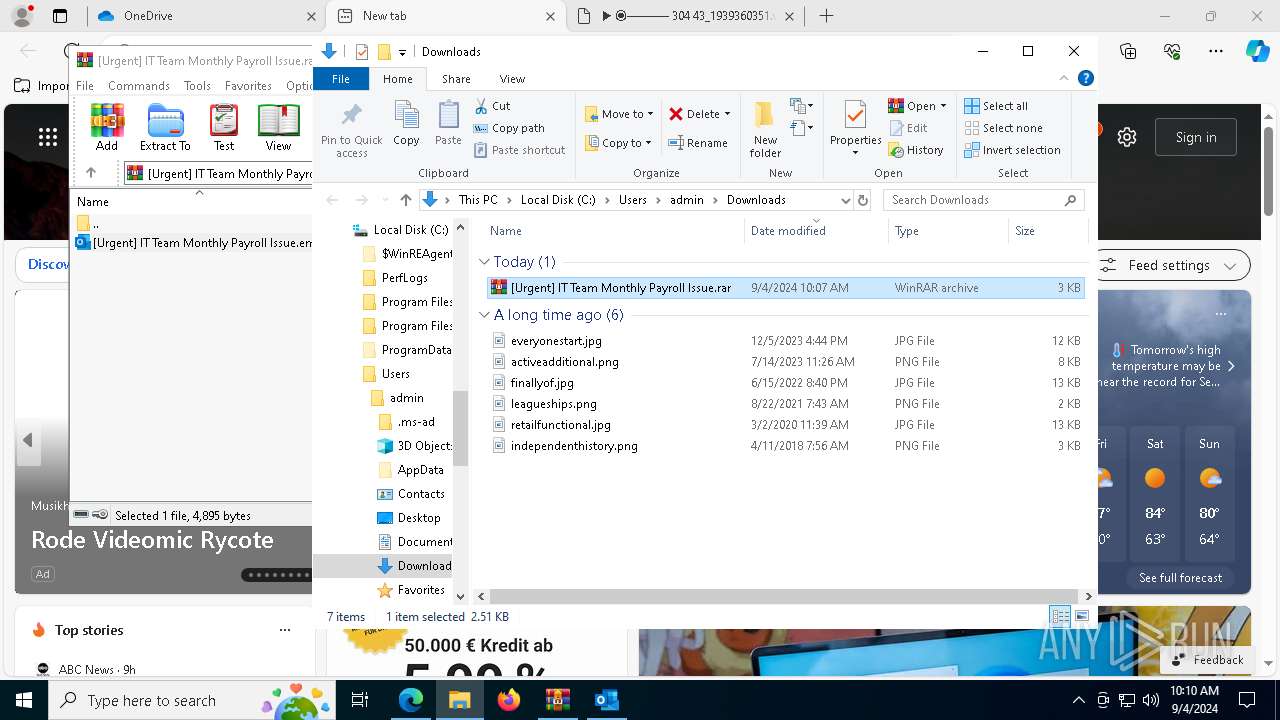Open WinRAR Favorites menu
1280x720 pixels.
click(x=248, y=86)
